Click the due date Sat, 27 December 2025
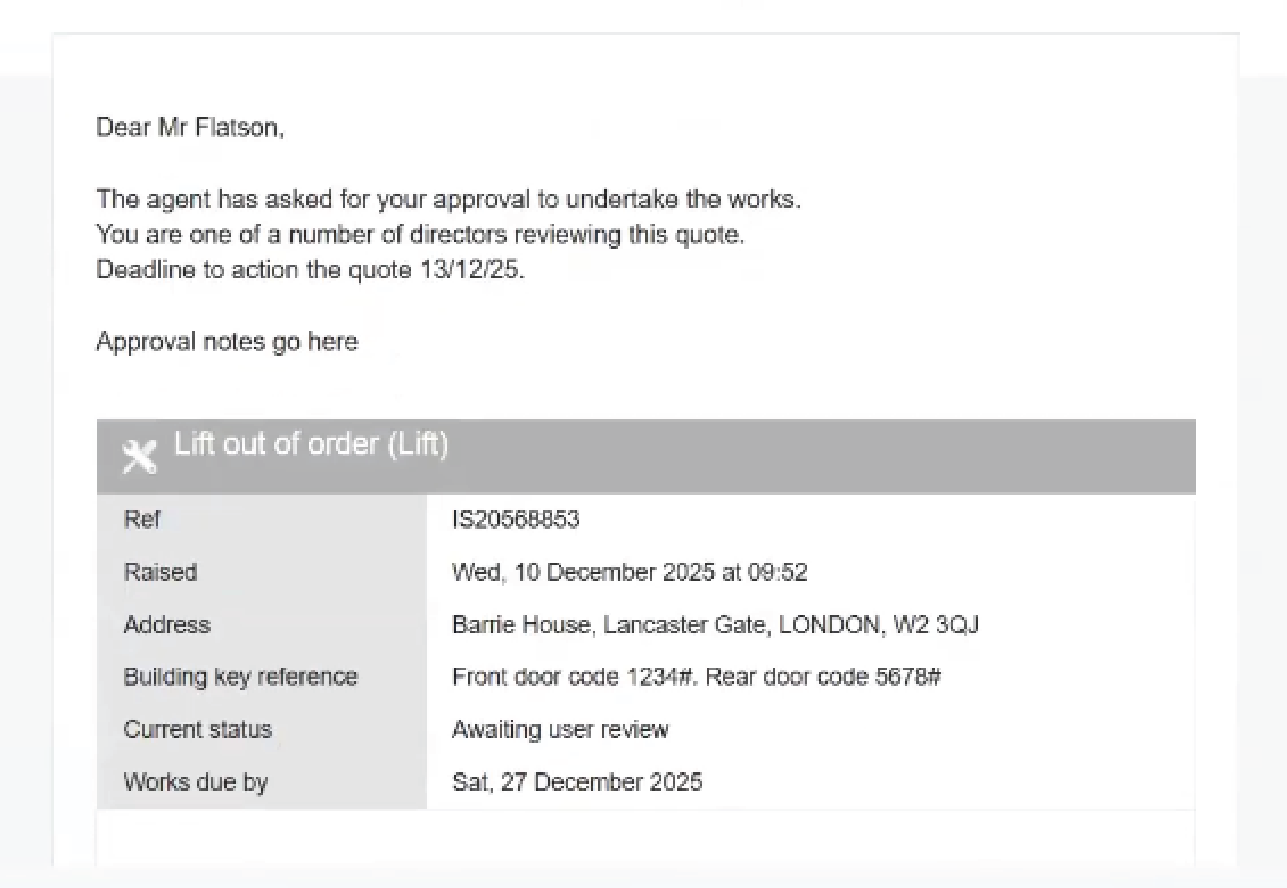 [577, 781]
